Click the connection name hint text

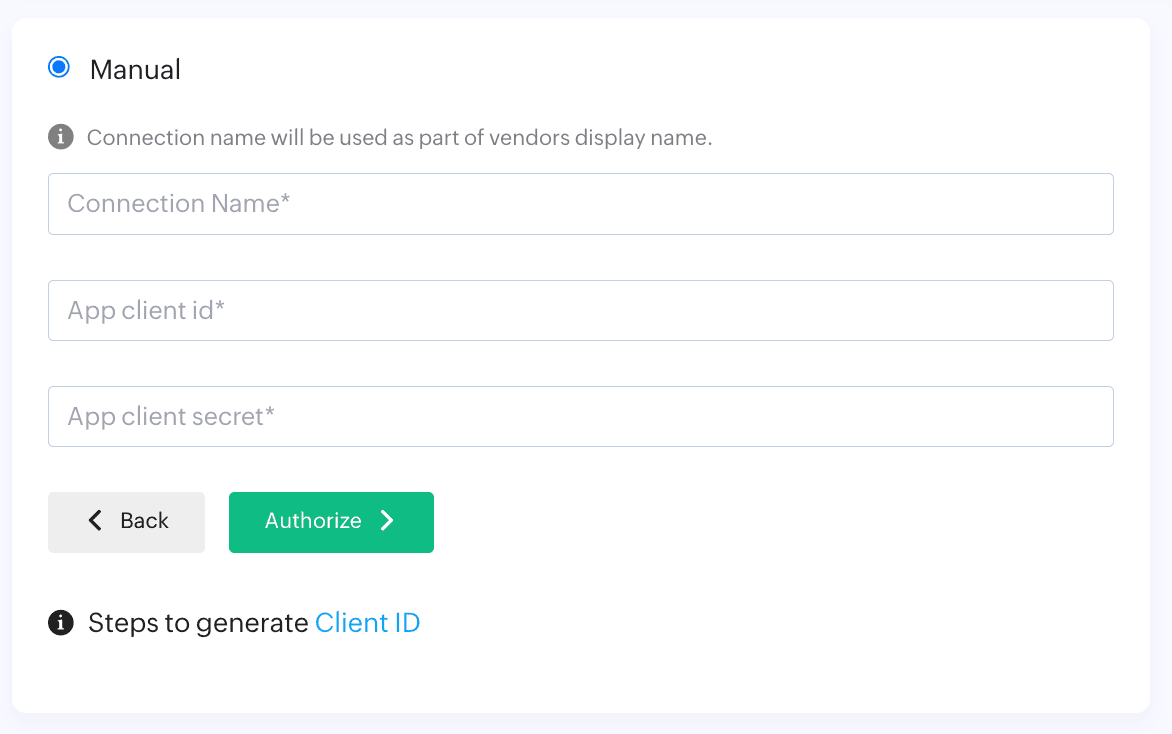[399, 138]
